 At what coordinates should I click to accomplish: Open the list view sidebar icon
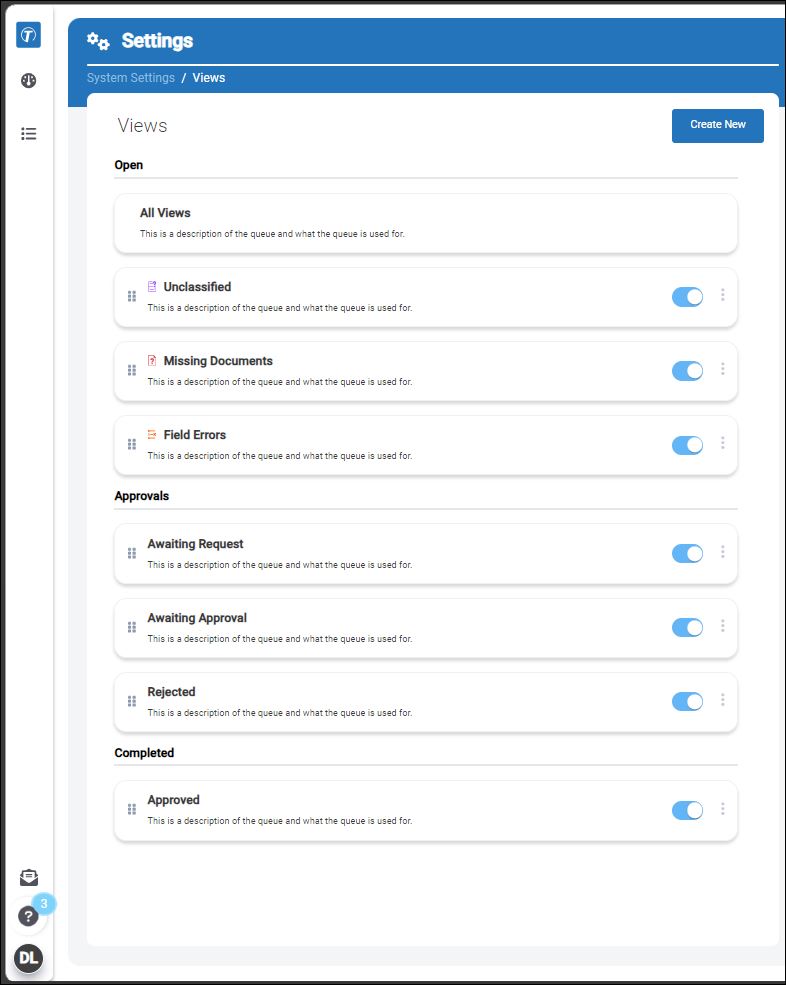pos(28,133)
